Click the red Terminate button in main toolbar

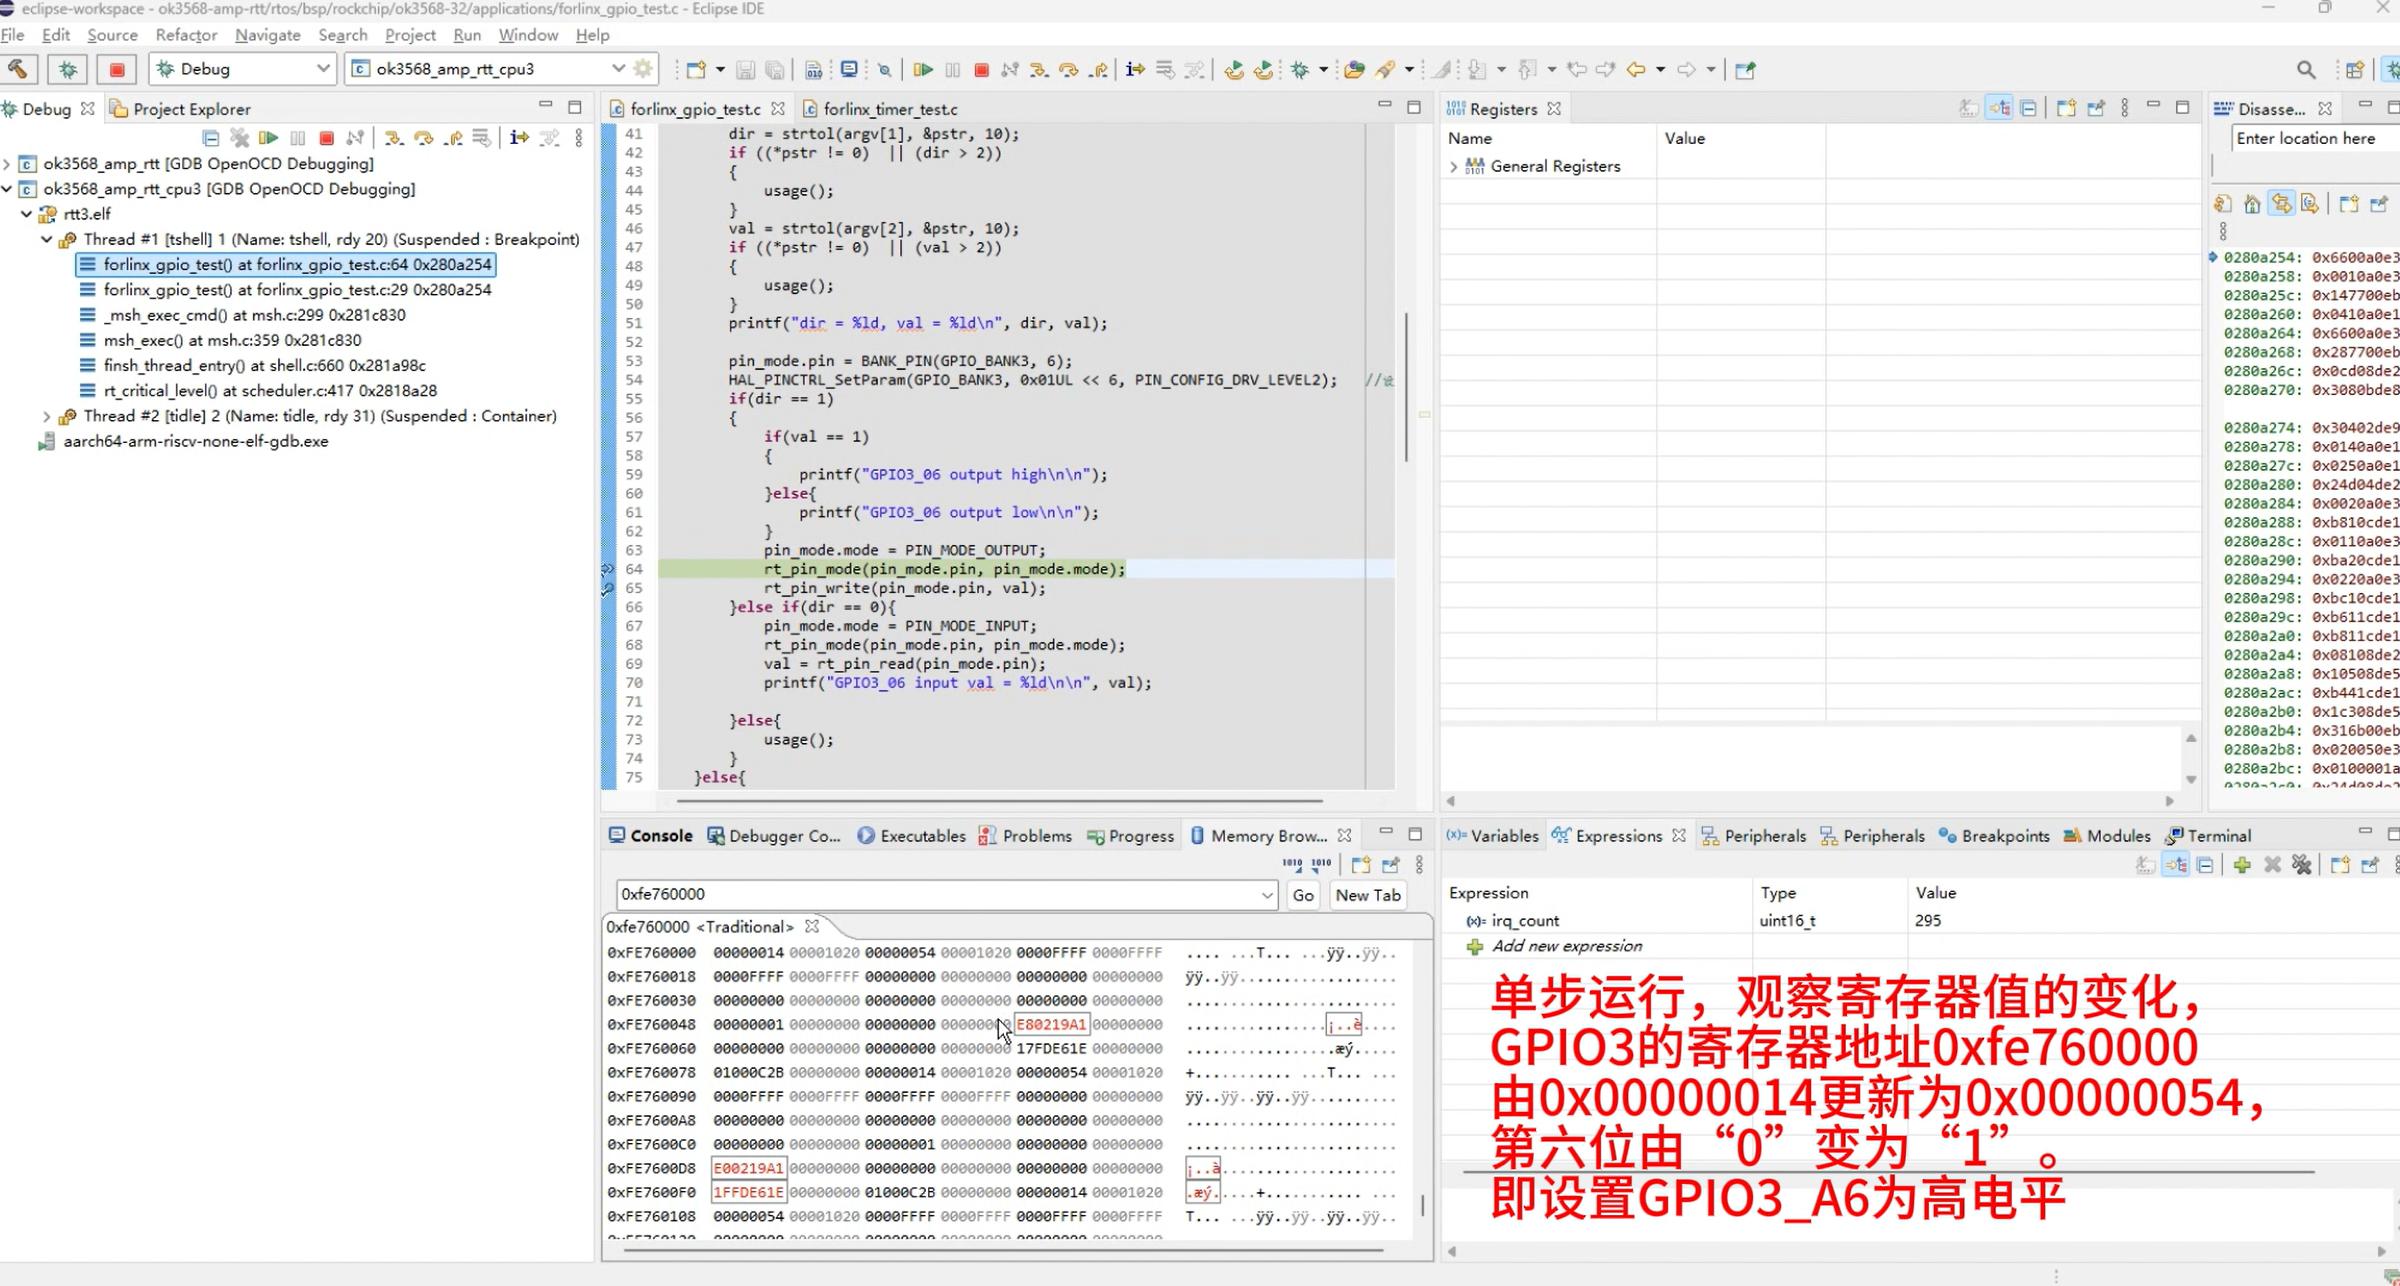[x=981, y=69]
